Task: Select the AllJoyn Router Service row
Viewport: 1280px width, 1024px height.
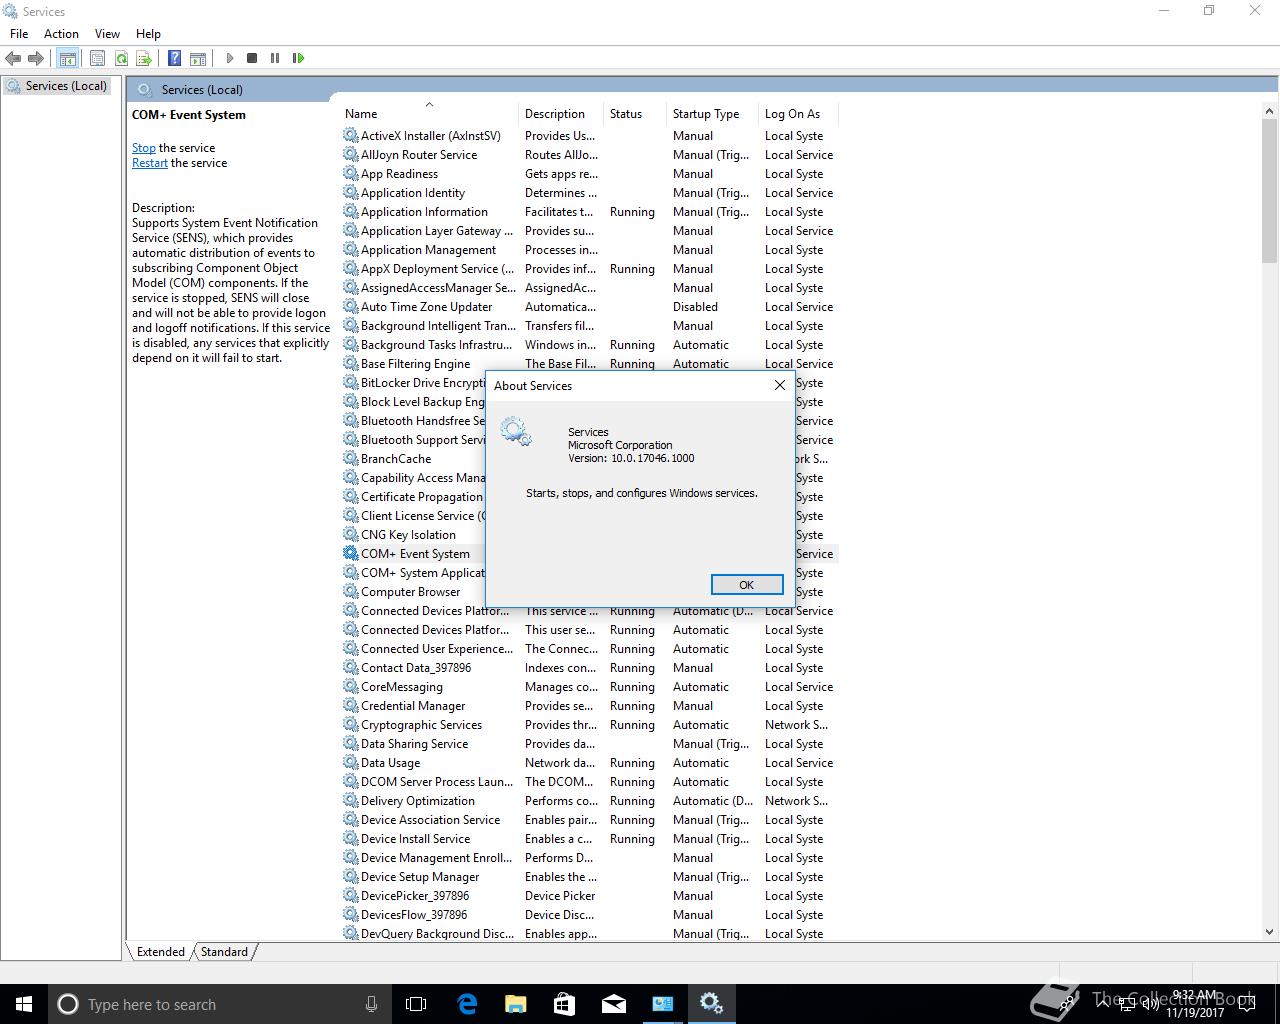Action: [590, 154]
